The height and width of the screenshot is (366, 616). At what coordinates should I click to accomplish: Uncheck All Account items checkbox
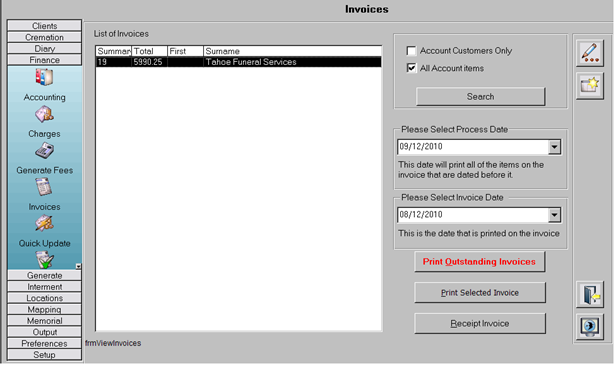(411, 68)
